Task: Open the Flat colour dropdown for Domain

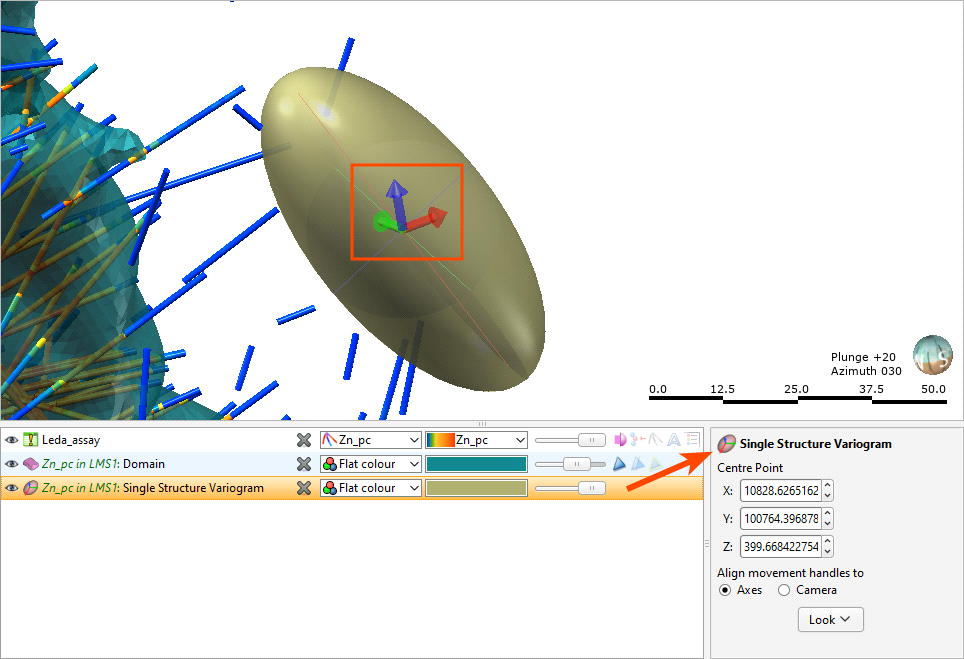Action: pos(370,464)
